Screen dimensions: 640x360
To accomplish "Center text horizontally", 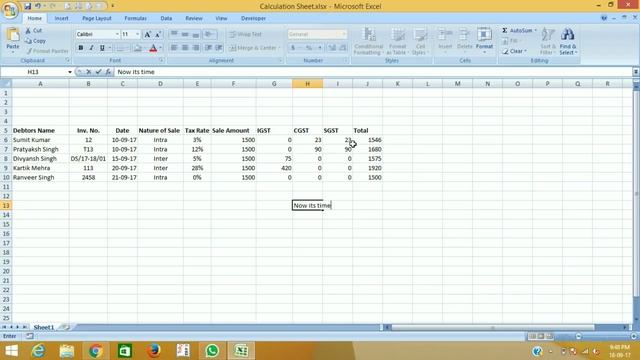I will point(185,48).
